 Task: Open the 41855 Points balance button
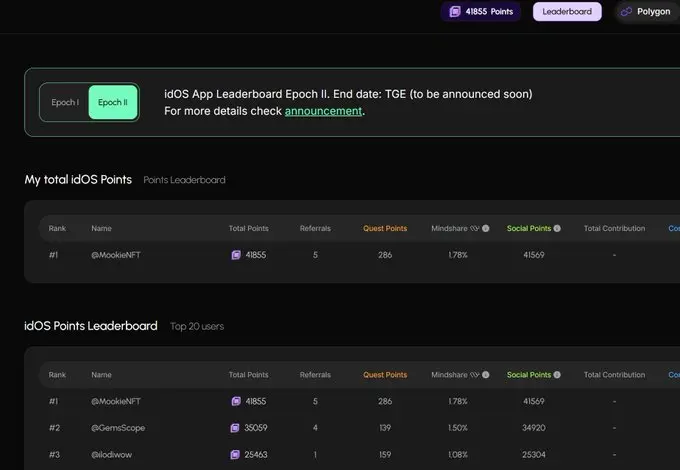pos(481,12)
